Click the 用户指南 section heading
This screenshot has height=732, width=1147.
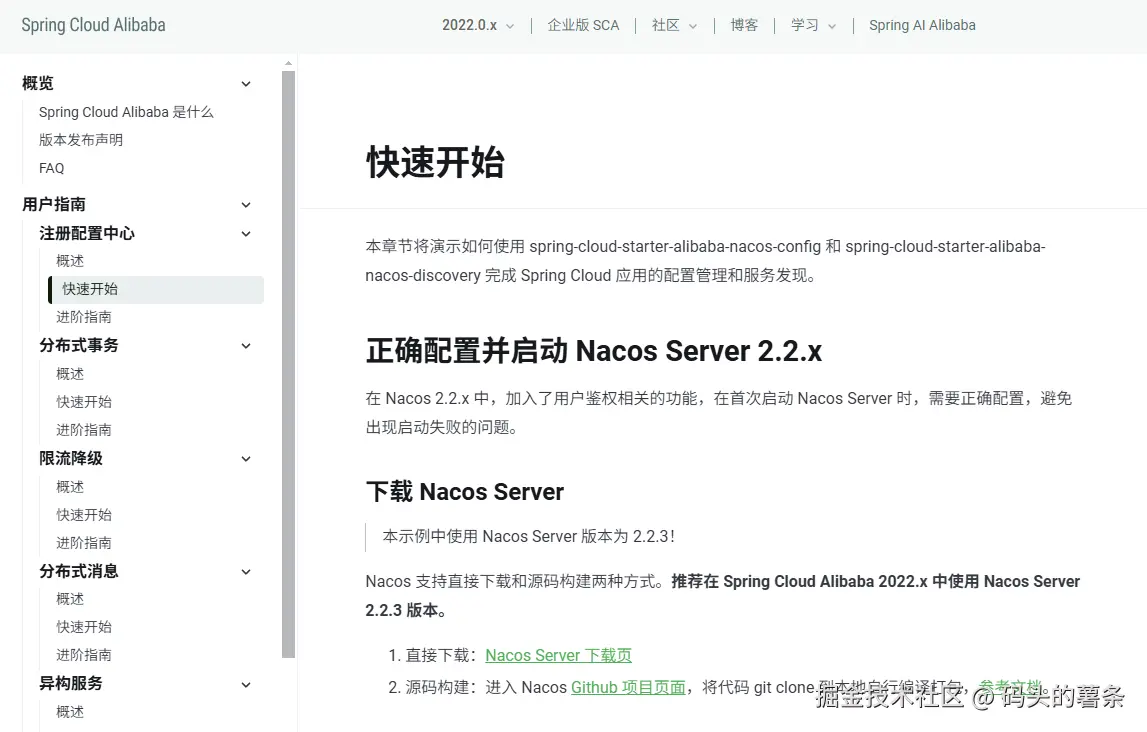point(53,205)
